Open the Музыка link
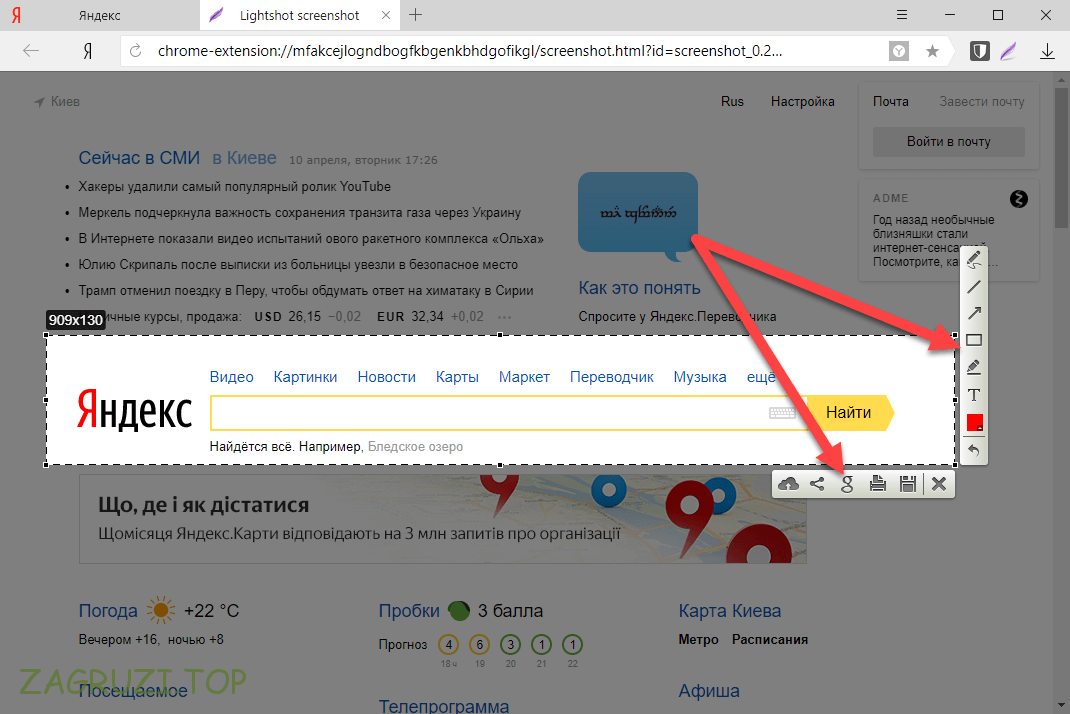Viewport: 1070px width, 714px height. coord(699,377)
